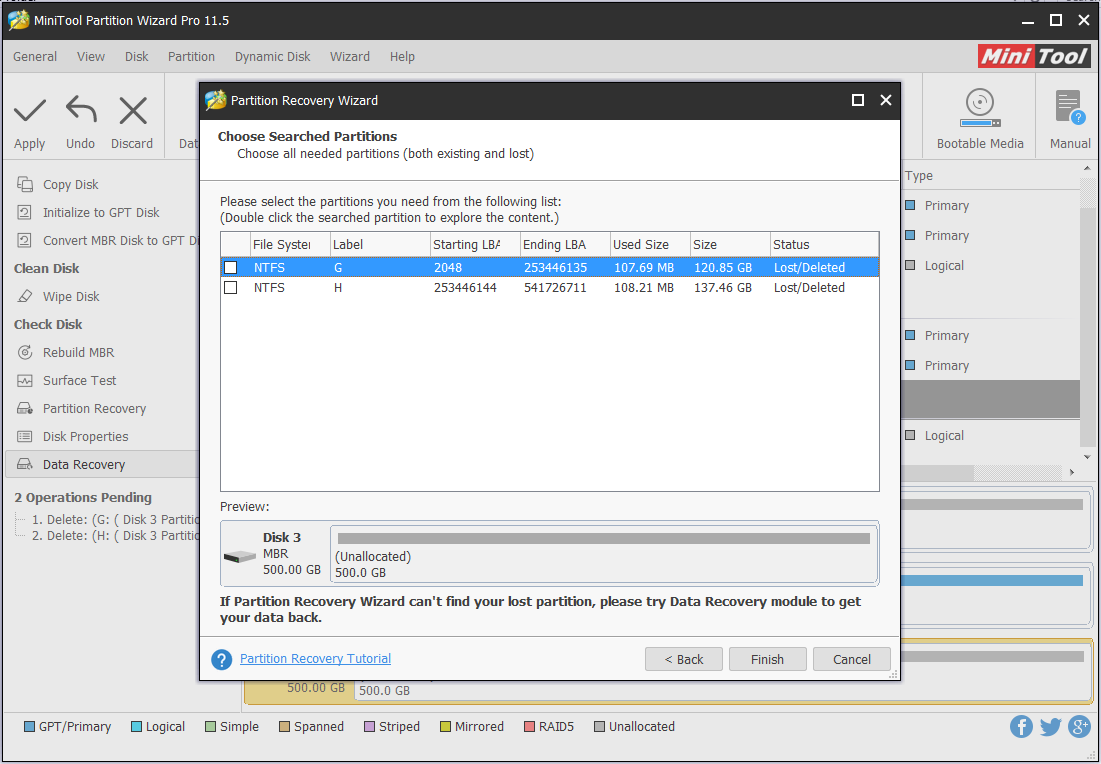Viewport: 1101px width, 764px height.
Task: Click the main window scrollbar up arrow
Action: (x=1087, y=169)
